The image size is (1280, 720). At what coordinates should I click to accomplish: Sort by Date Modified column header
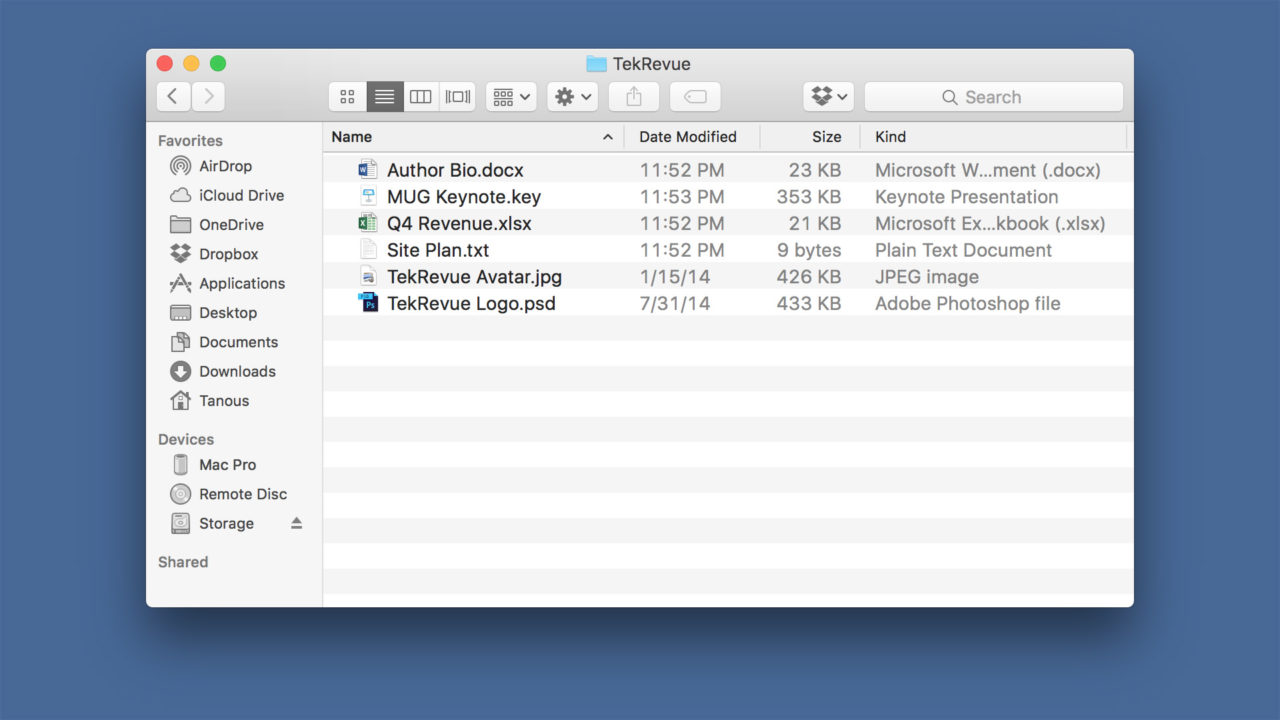click(688, 137)
